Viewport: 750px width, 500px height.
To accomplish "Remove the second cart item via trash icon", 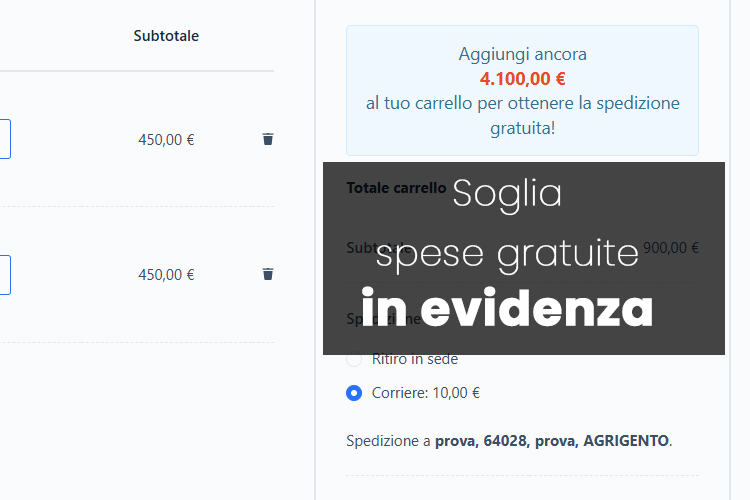I will (267, 274).
